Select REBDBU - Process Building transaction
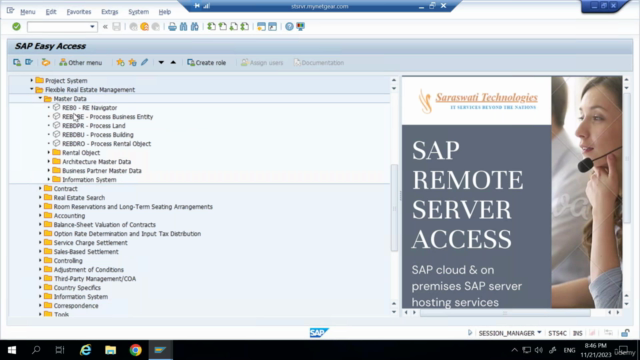 (x=98, y=135)
